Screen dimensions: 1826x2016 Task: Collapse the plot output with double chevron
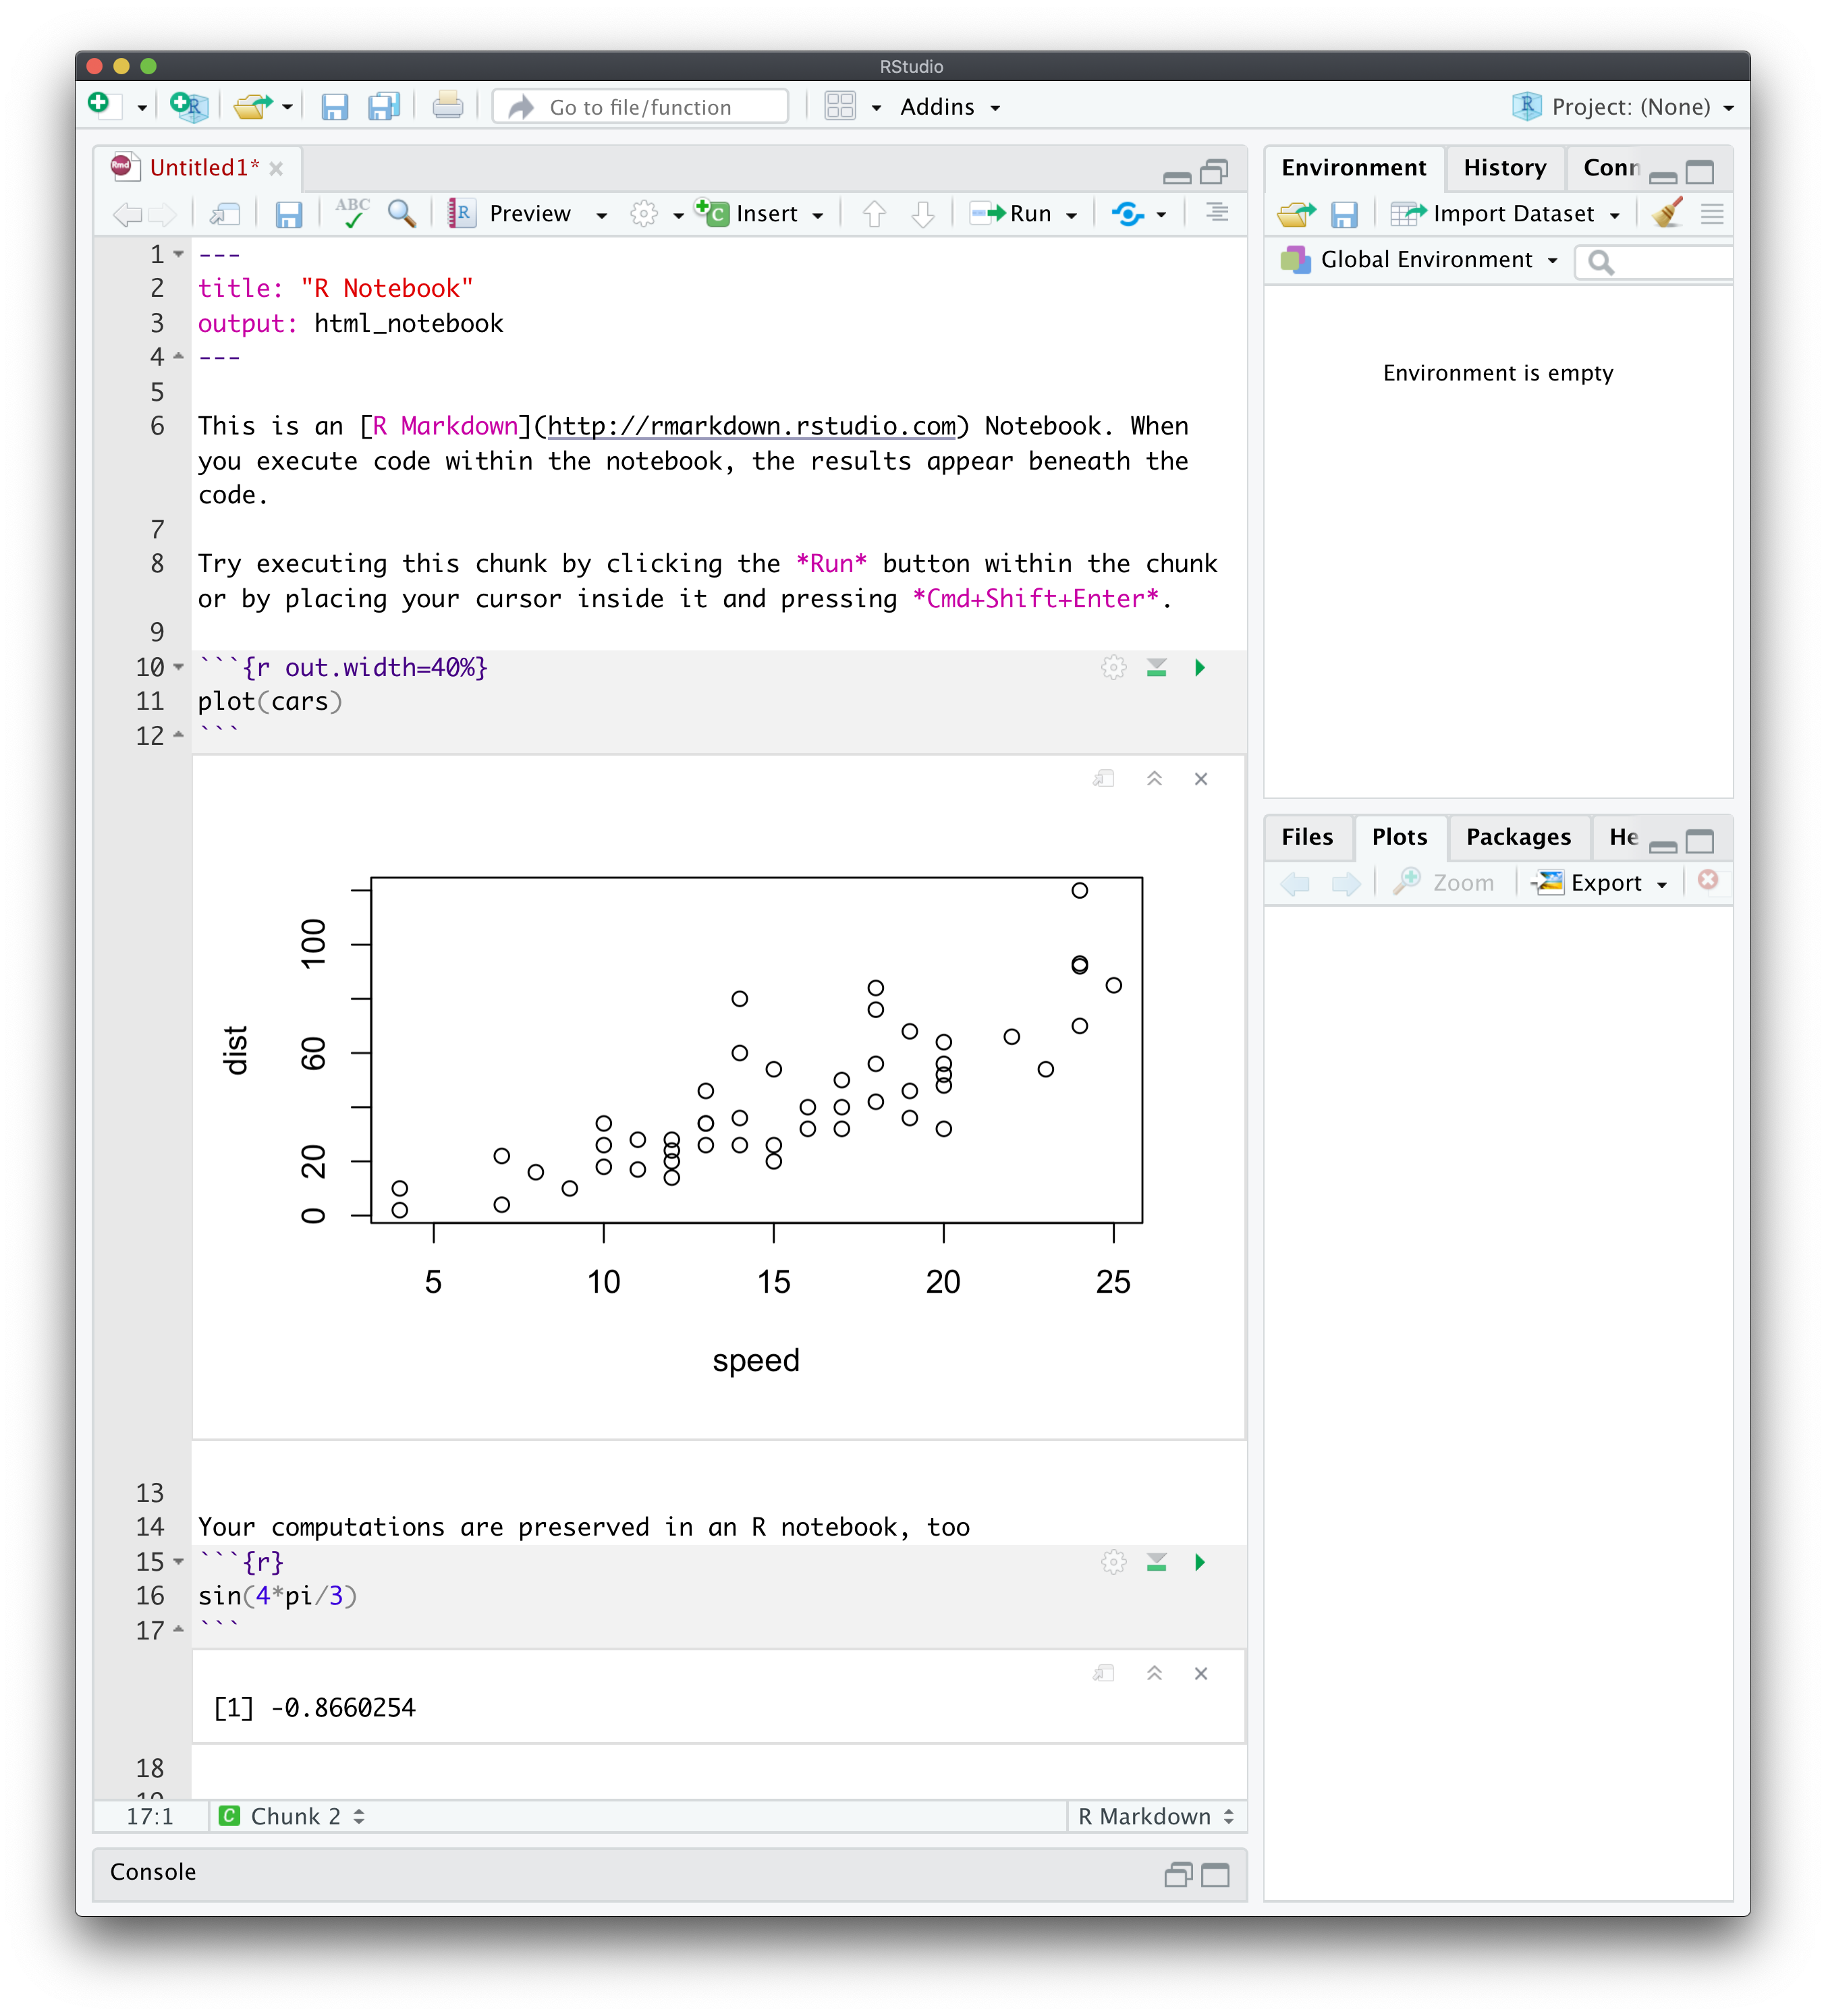(x=1154, y=778)
